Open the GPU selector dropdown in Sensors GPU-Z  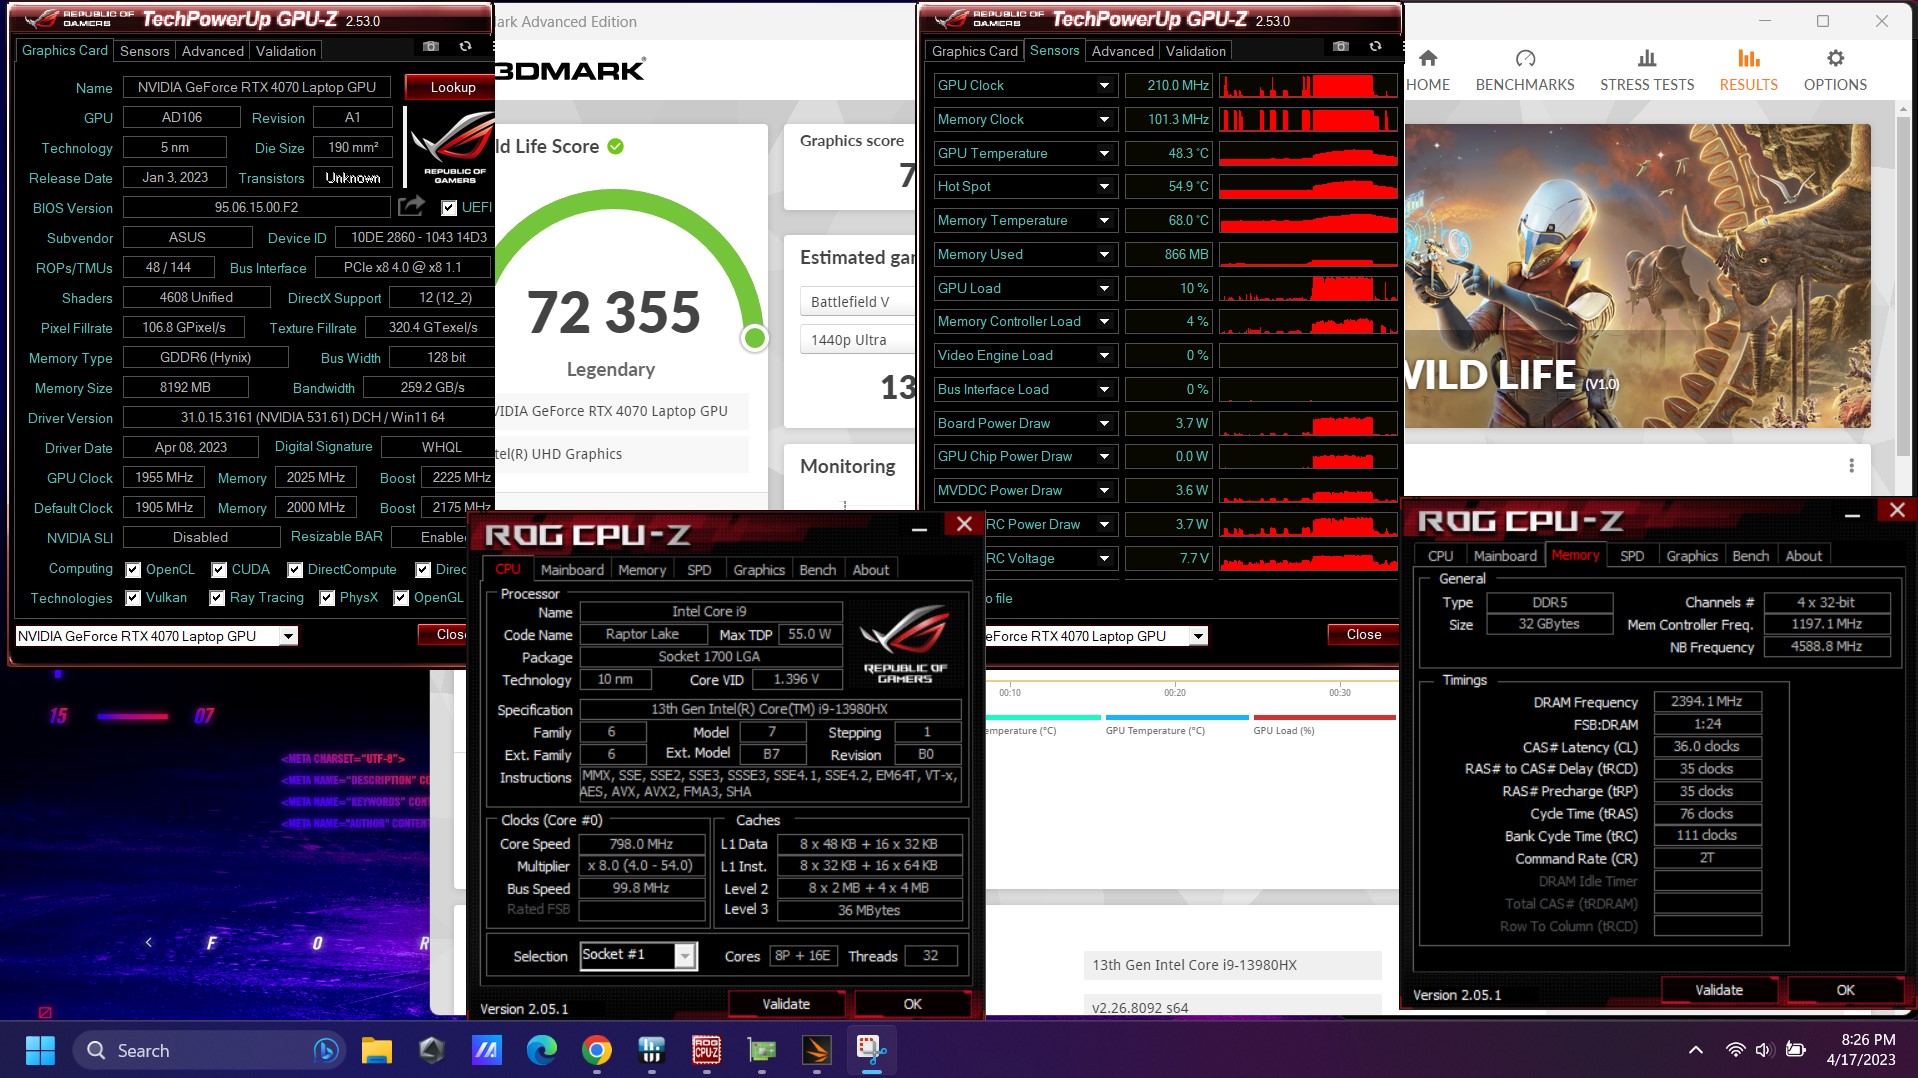[x=1198, y=636]
